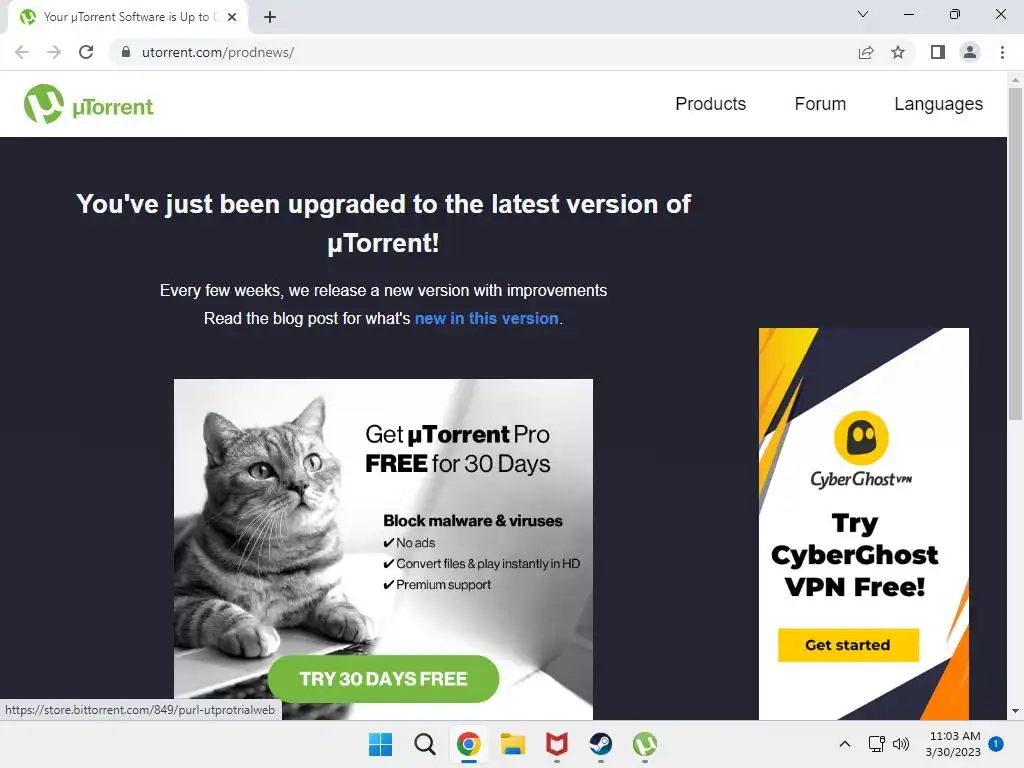
Task: Click the µTorrent logo in the header
Action: click(x=89, y=104)
